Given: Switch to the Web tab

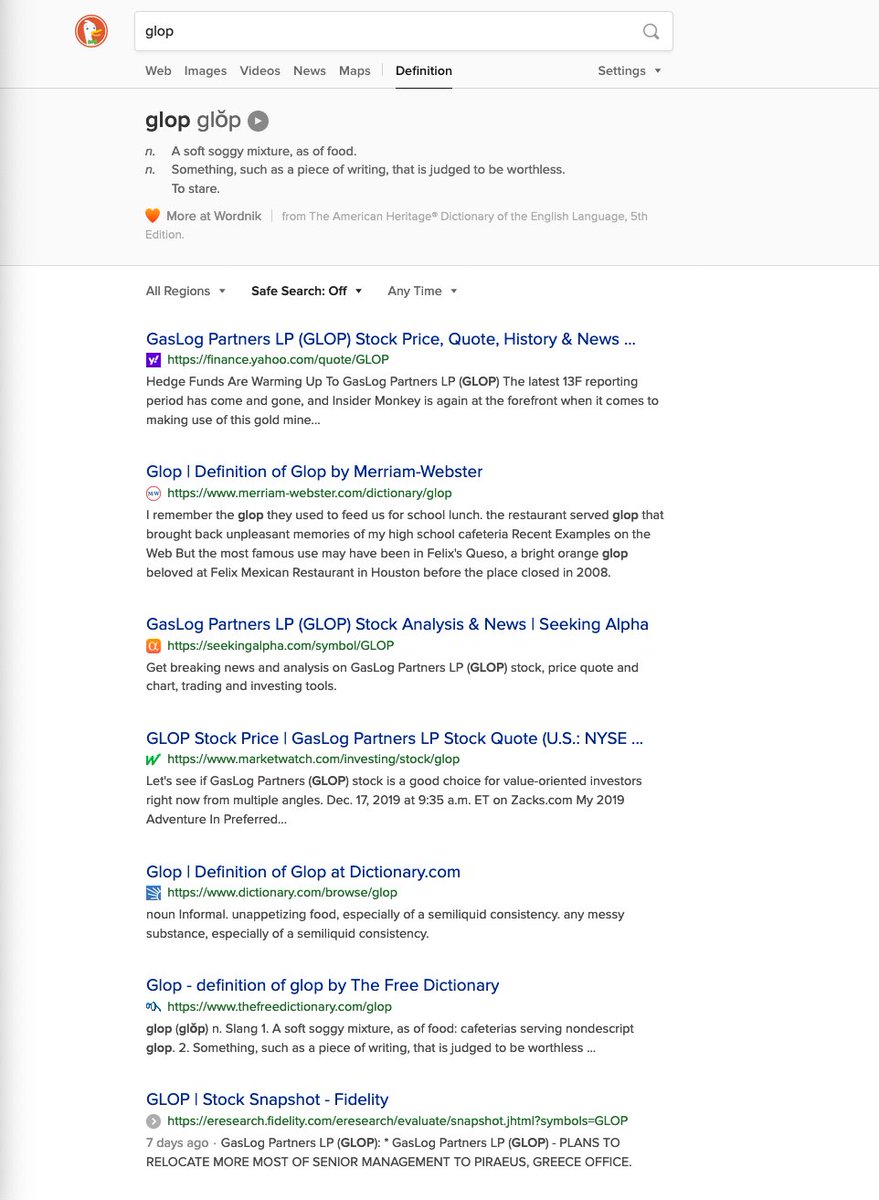Looking at the screenshot, I should (x=158, y=71).
